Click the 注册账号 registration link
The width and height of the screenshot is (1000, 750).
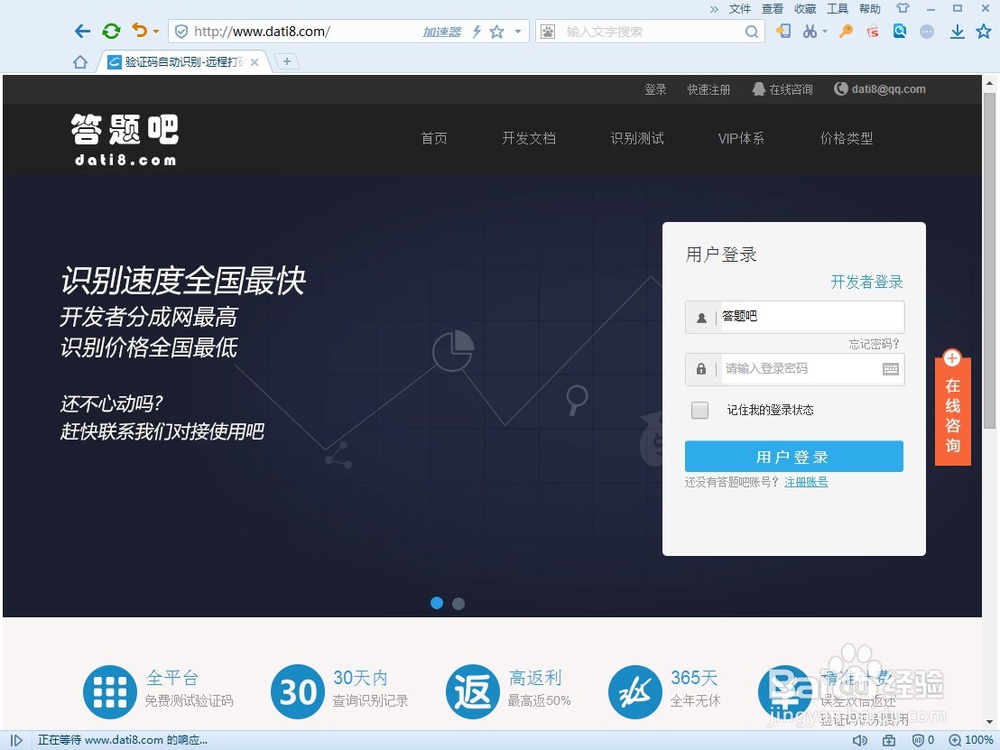[806, 481]
